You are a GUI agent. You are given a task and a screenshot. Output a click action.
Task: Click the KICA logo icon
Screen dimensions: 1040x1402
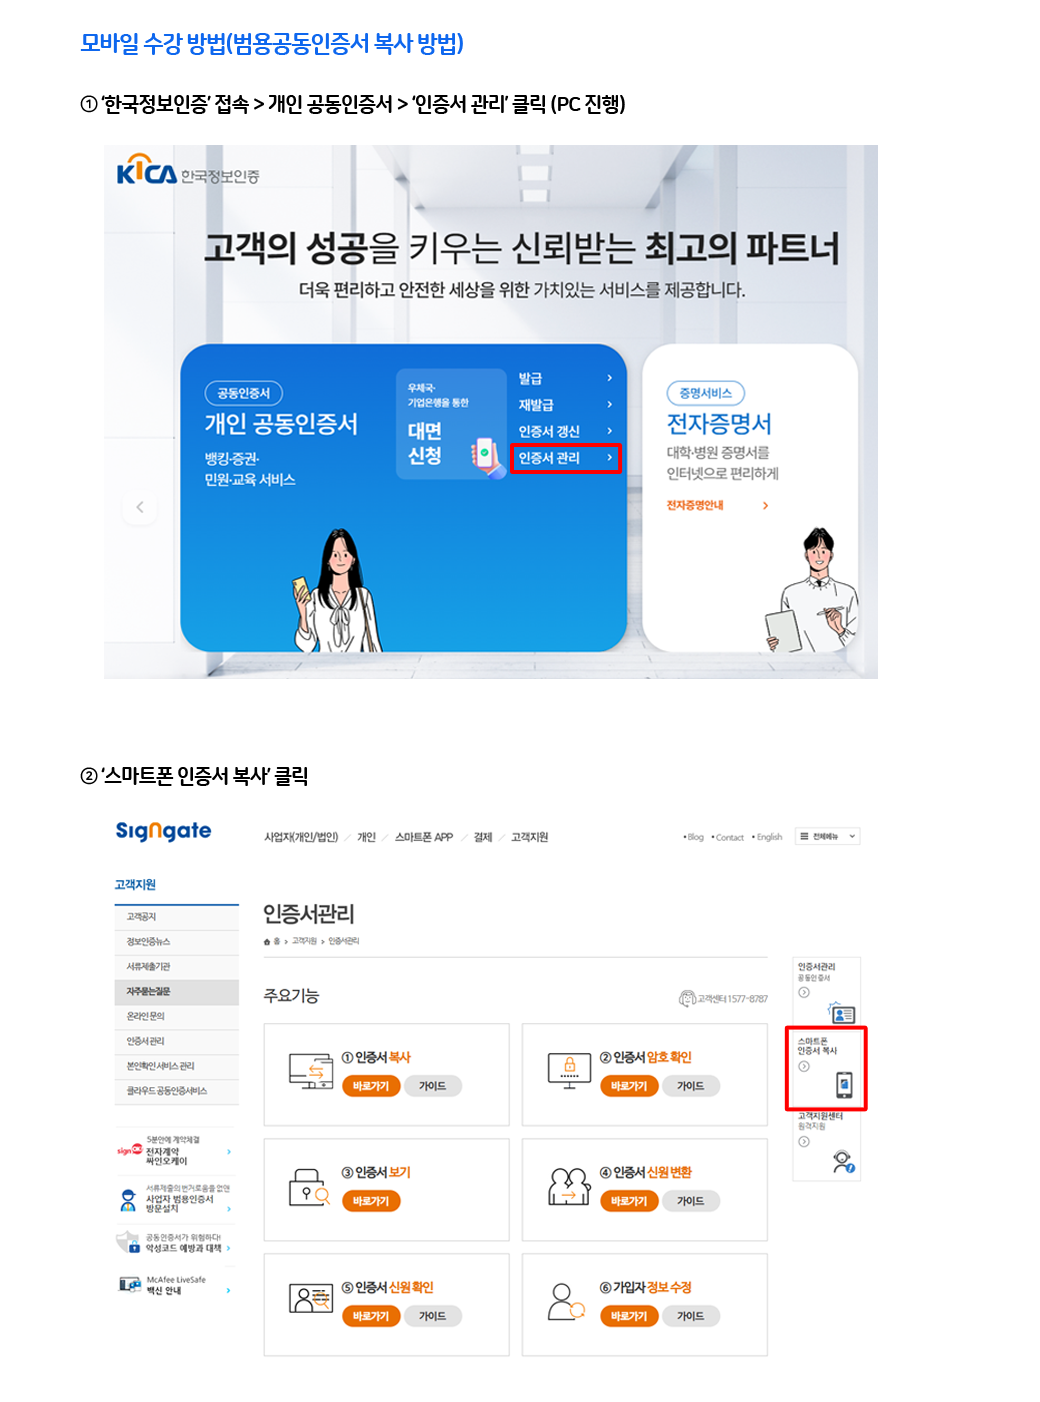[x=147, y=172]
